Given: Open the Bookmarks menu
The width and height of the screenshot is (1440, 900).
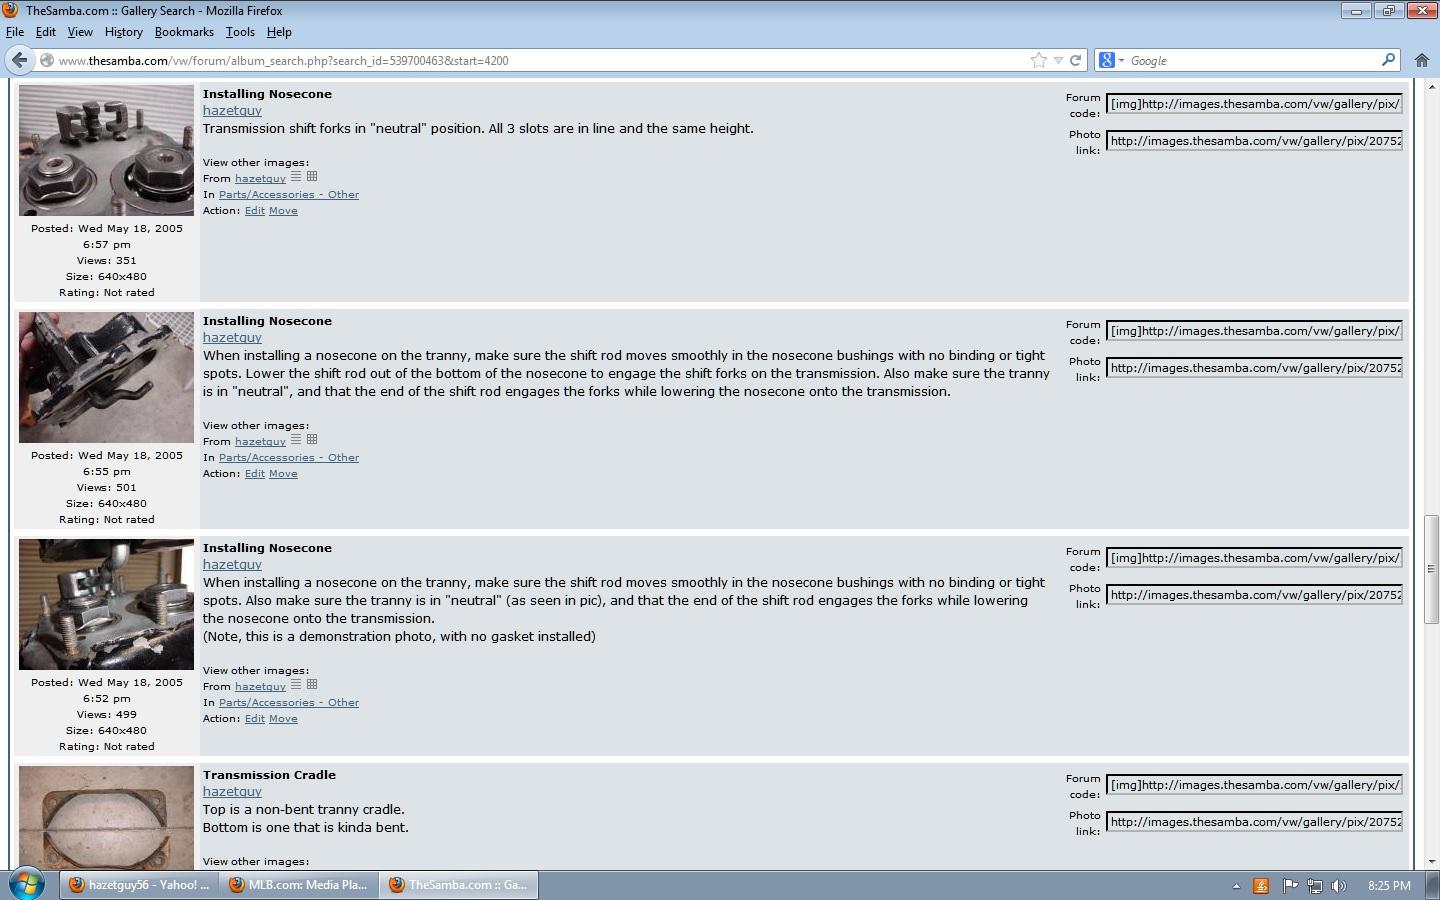Looking at the screenshot, I should point(184,32).
